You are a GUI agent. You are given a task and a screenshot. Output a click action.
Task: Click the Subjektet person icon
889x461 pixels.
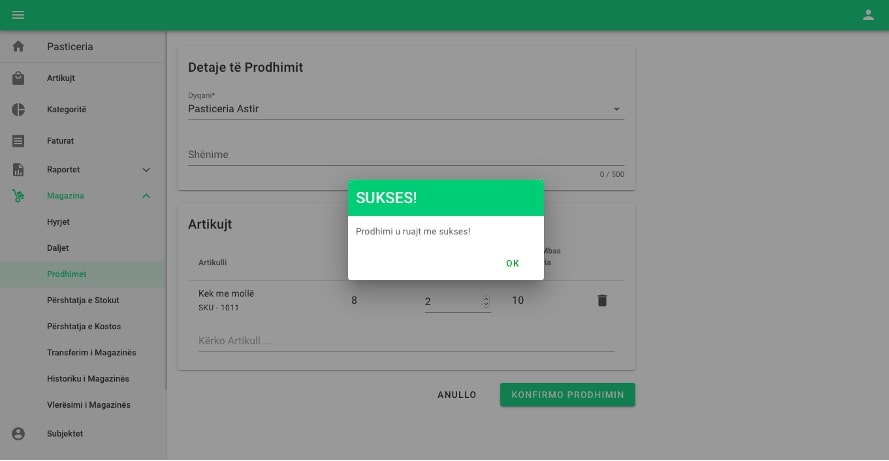[18, 434]
